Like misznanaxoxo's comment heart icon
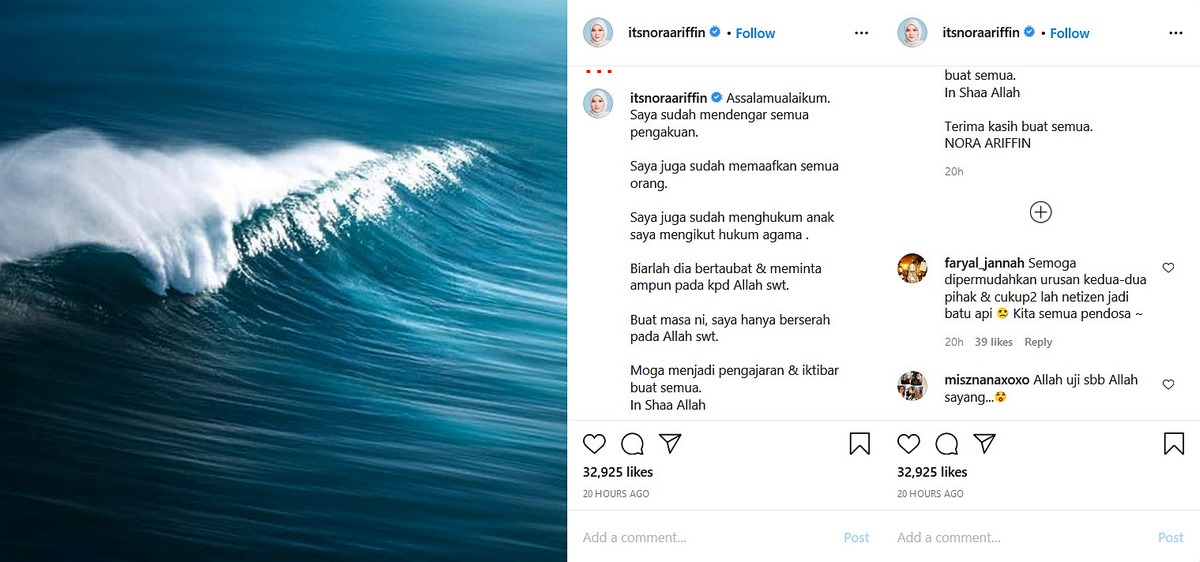 (x=1168, y=384)
